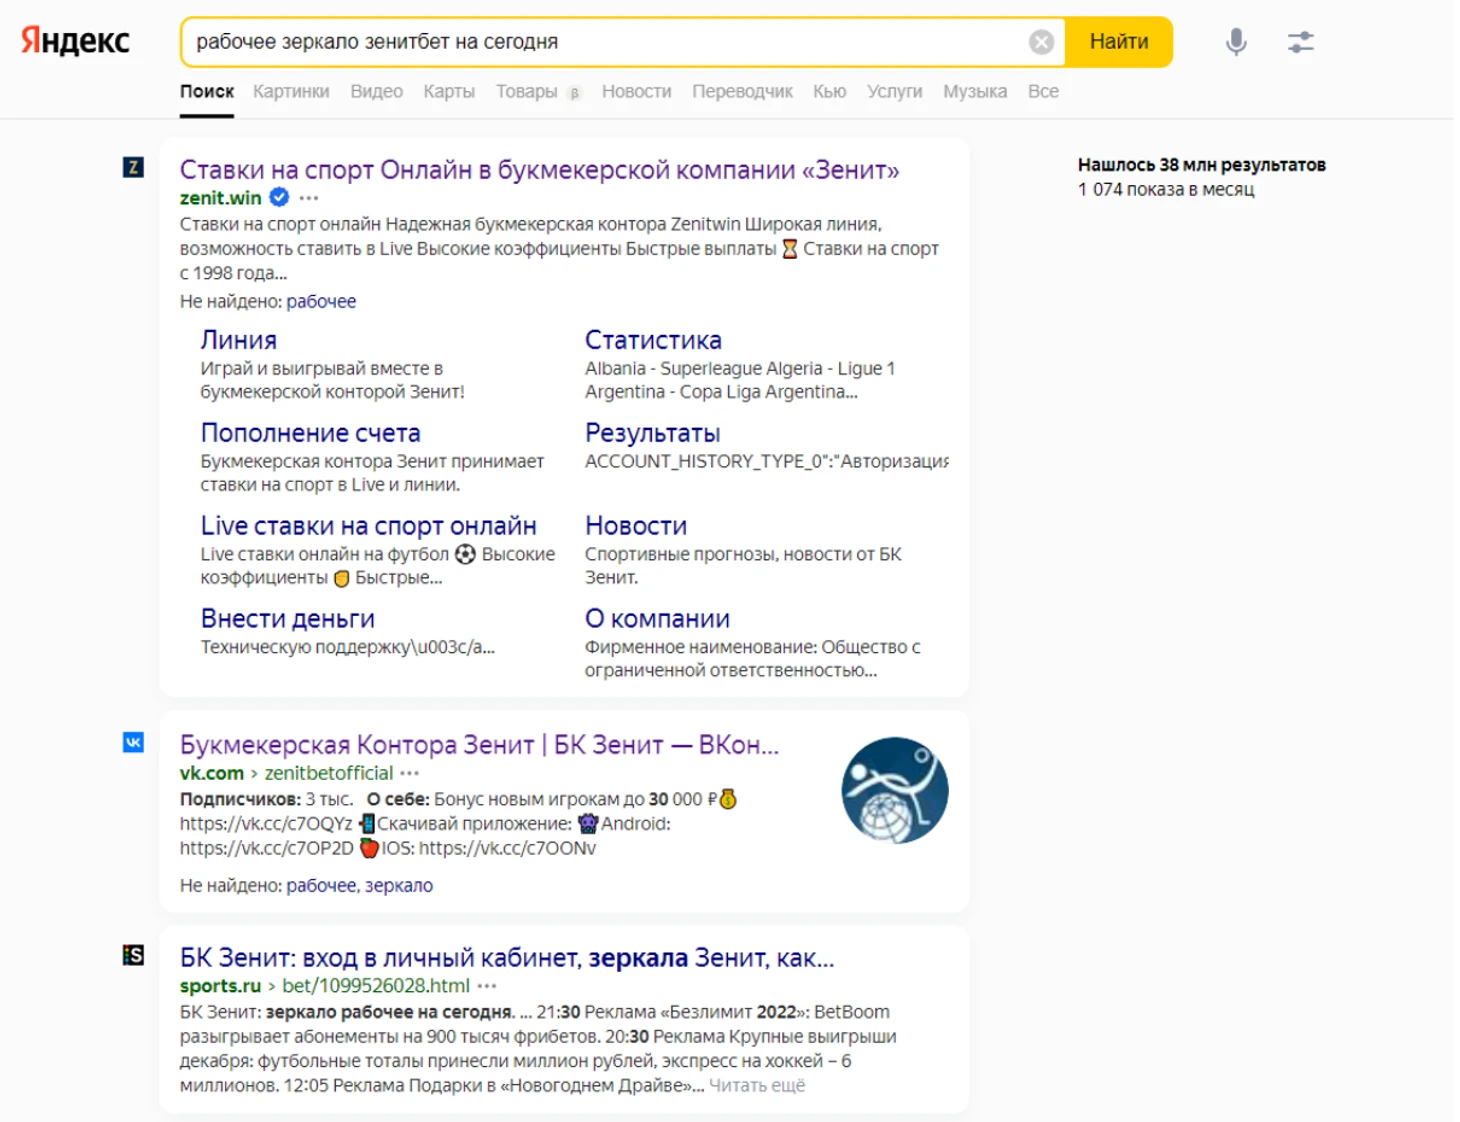The height and width of the screenshot is (1122, 1460).
Task: Open the Результаты sitelink
Action: click(x=652, y=433)
